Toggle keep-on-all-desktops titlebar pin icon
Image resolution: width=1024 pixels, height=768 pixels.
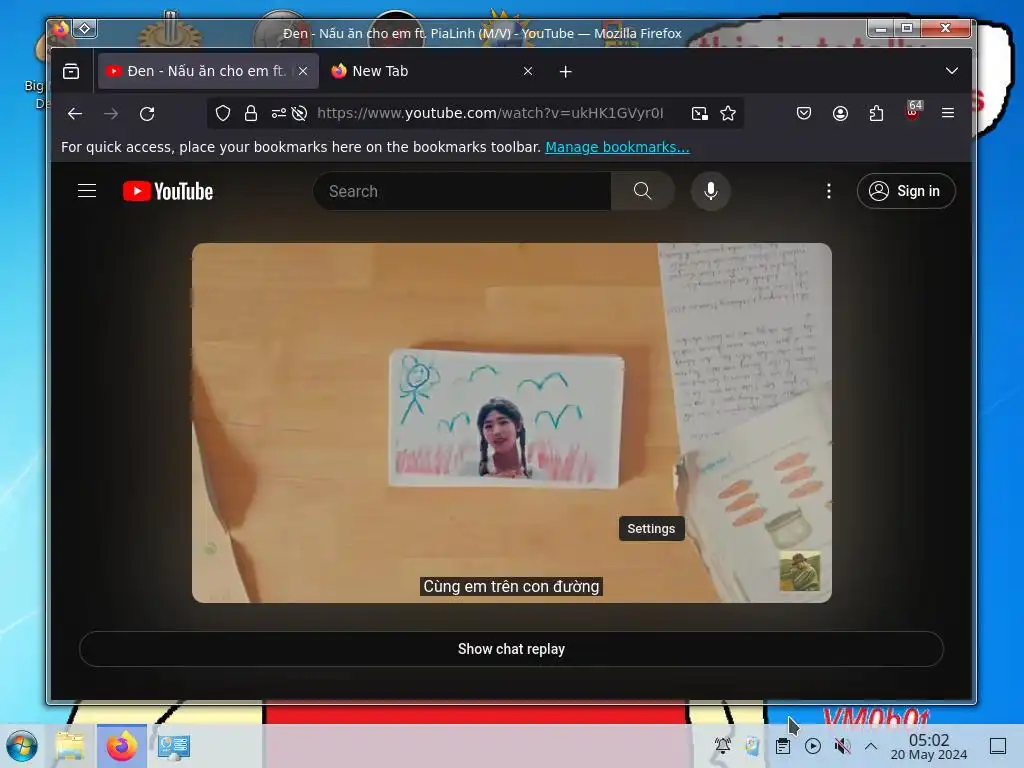85,29
